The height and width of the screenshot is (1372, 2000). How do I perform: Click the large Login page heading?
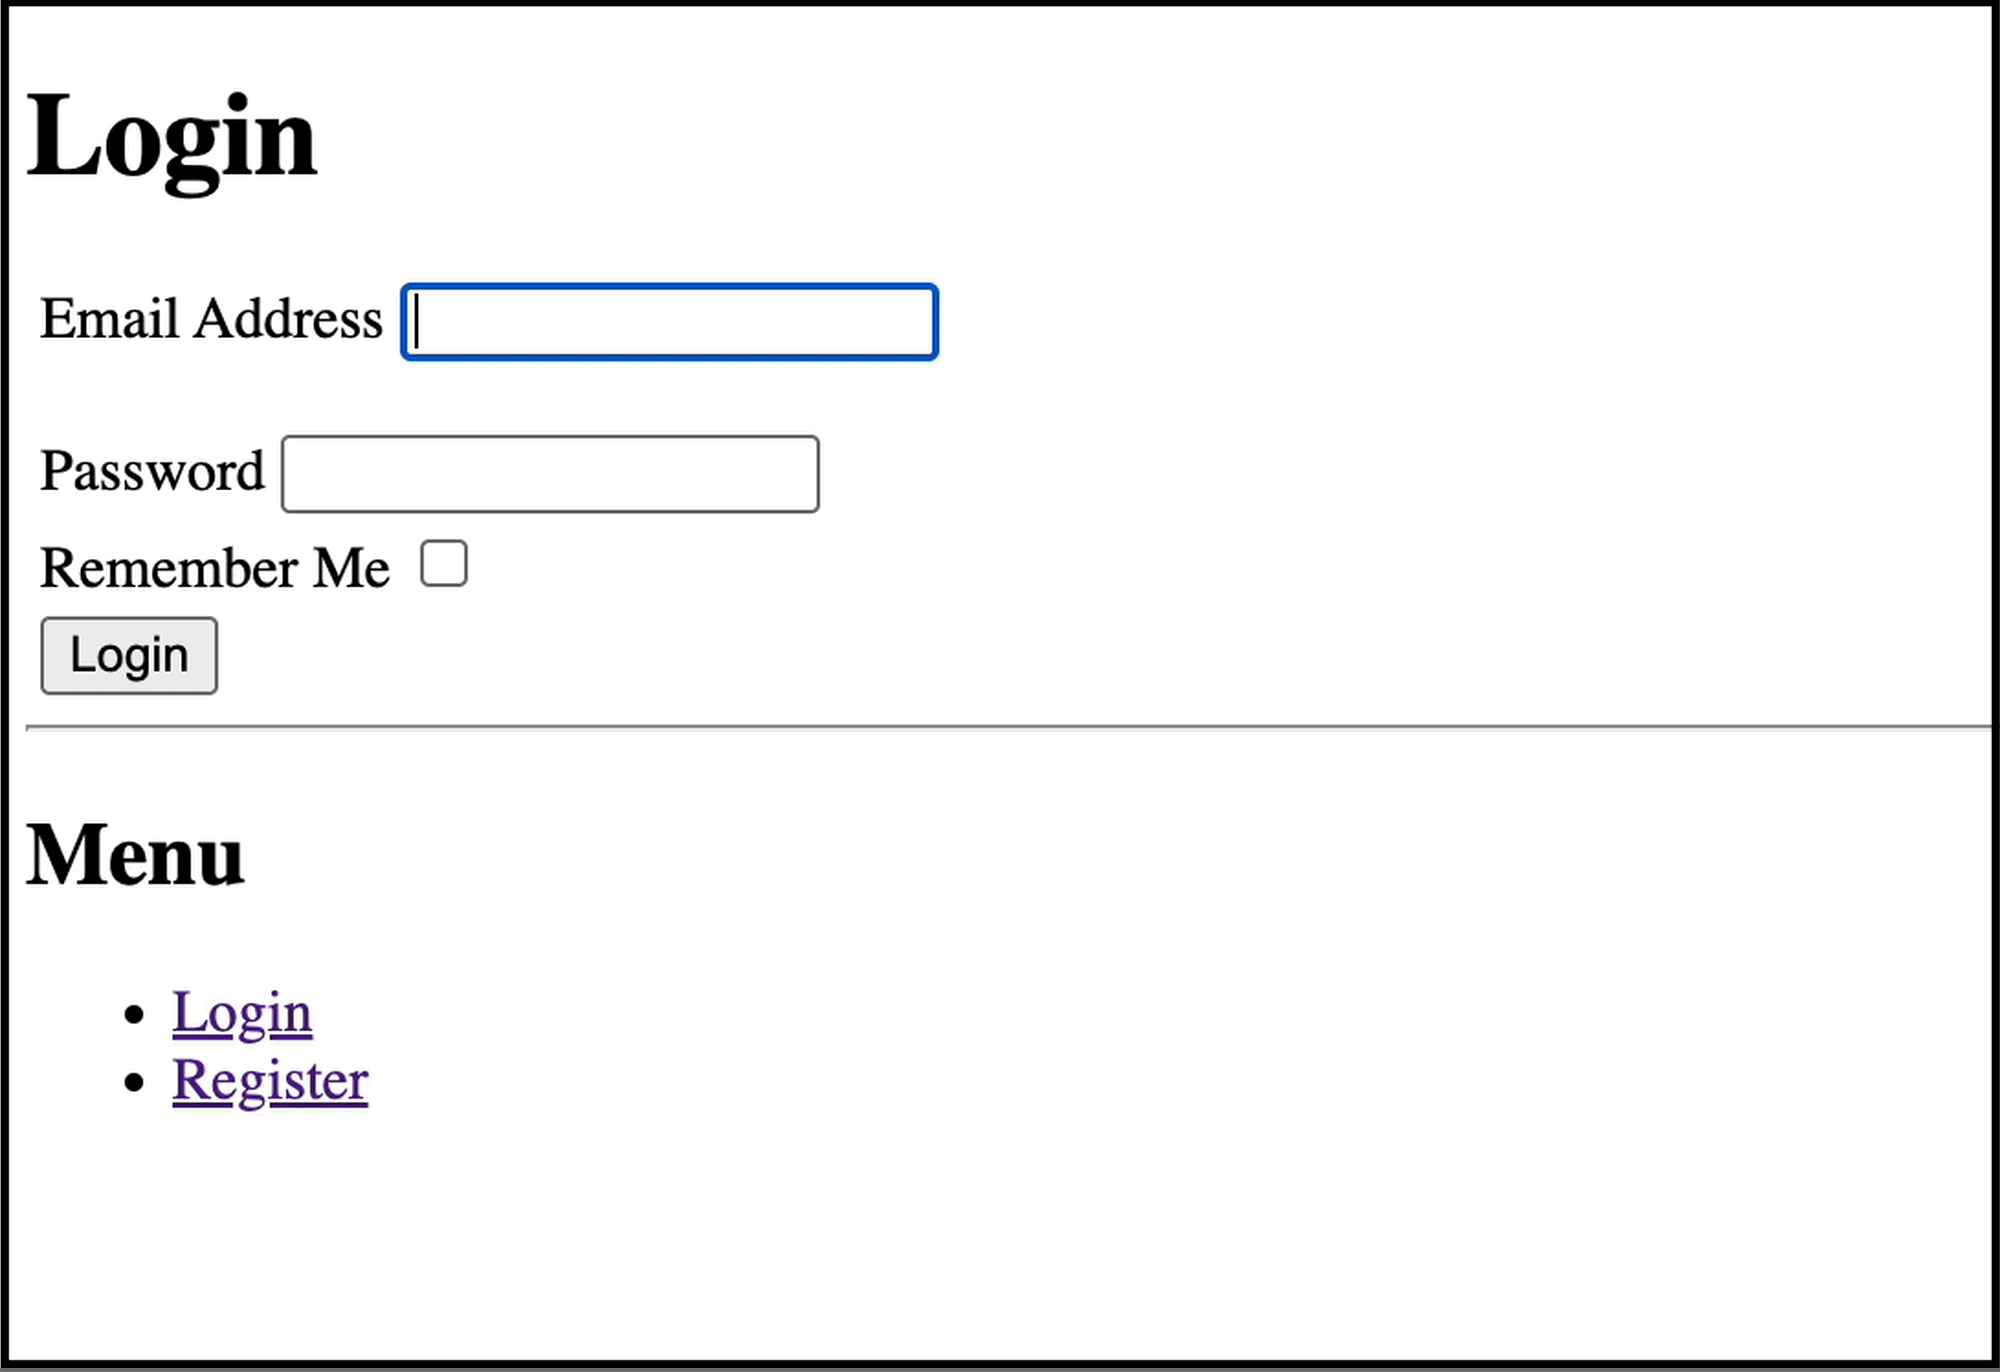point(172,136)
